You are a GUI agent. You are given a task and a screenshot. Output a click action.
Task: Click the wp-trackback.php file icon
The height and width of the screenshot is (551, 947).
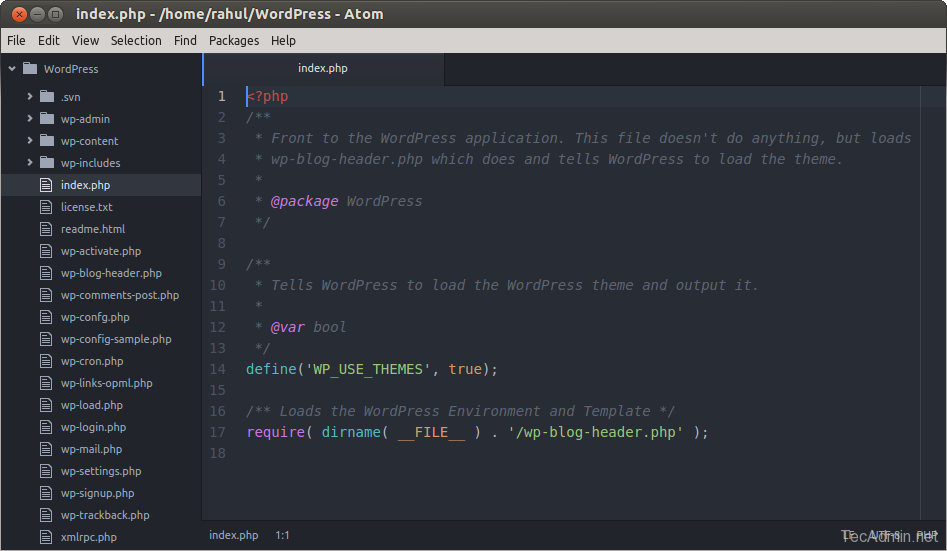46,515
